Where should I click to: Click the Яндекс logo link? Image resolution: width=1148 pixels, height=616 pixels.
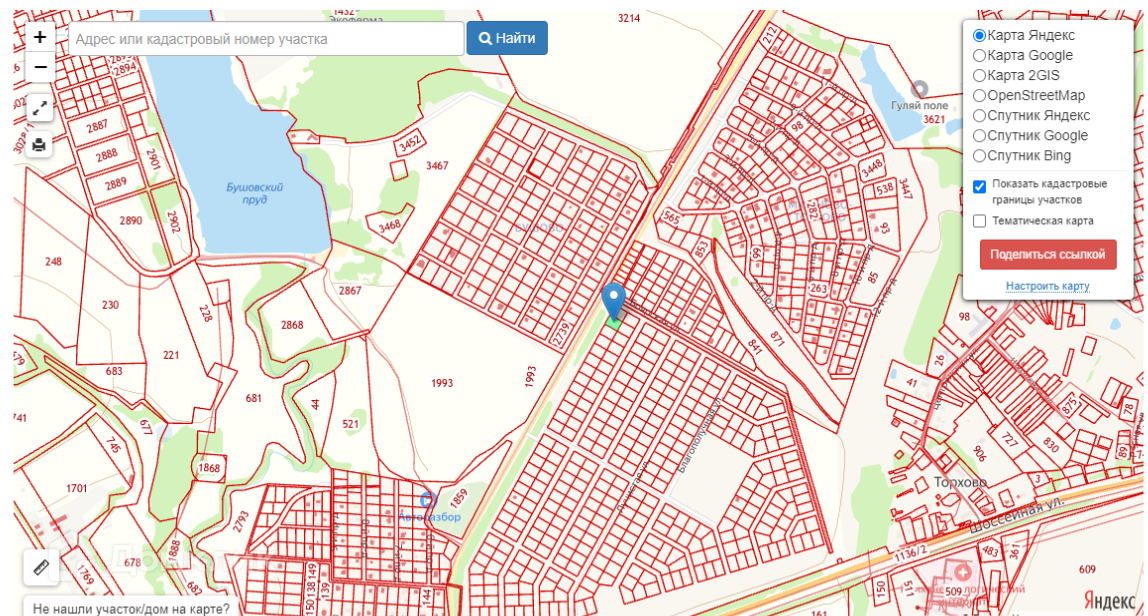coord(1108,601)
